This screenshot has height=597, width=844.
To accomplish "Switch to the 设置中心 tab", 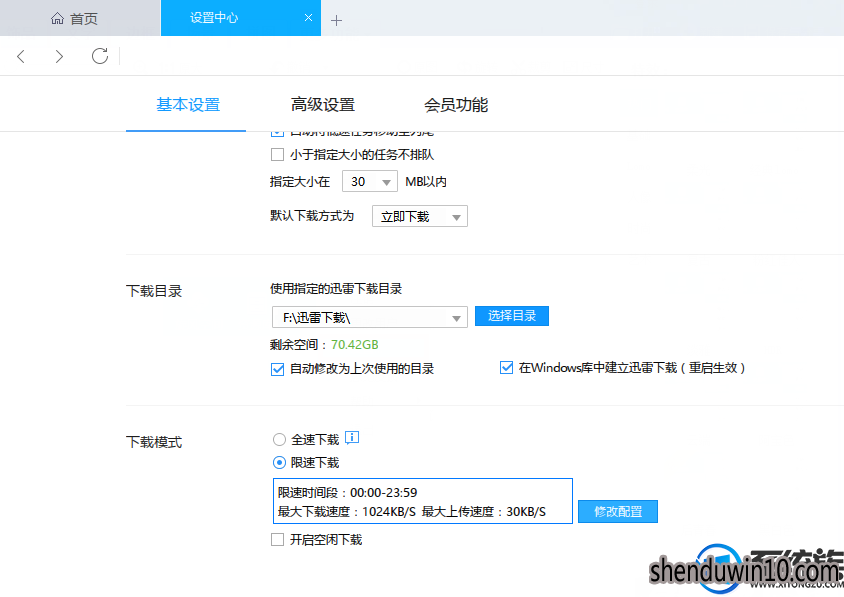I will coord(241,18).
